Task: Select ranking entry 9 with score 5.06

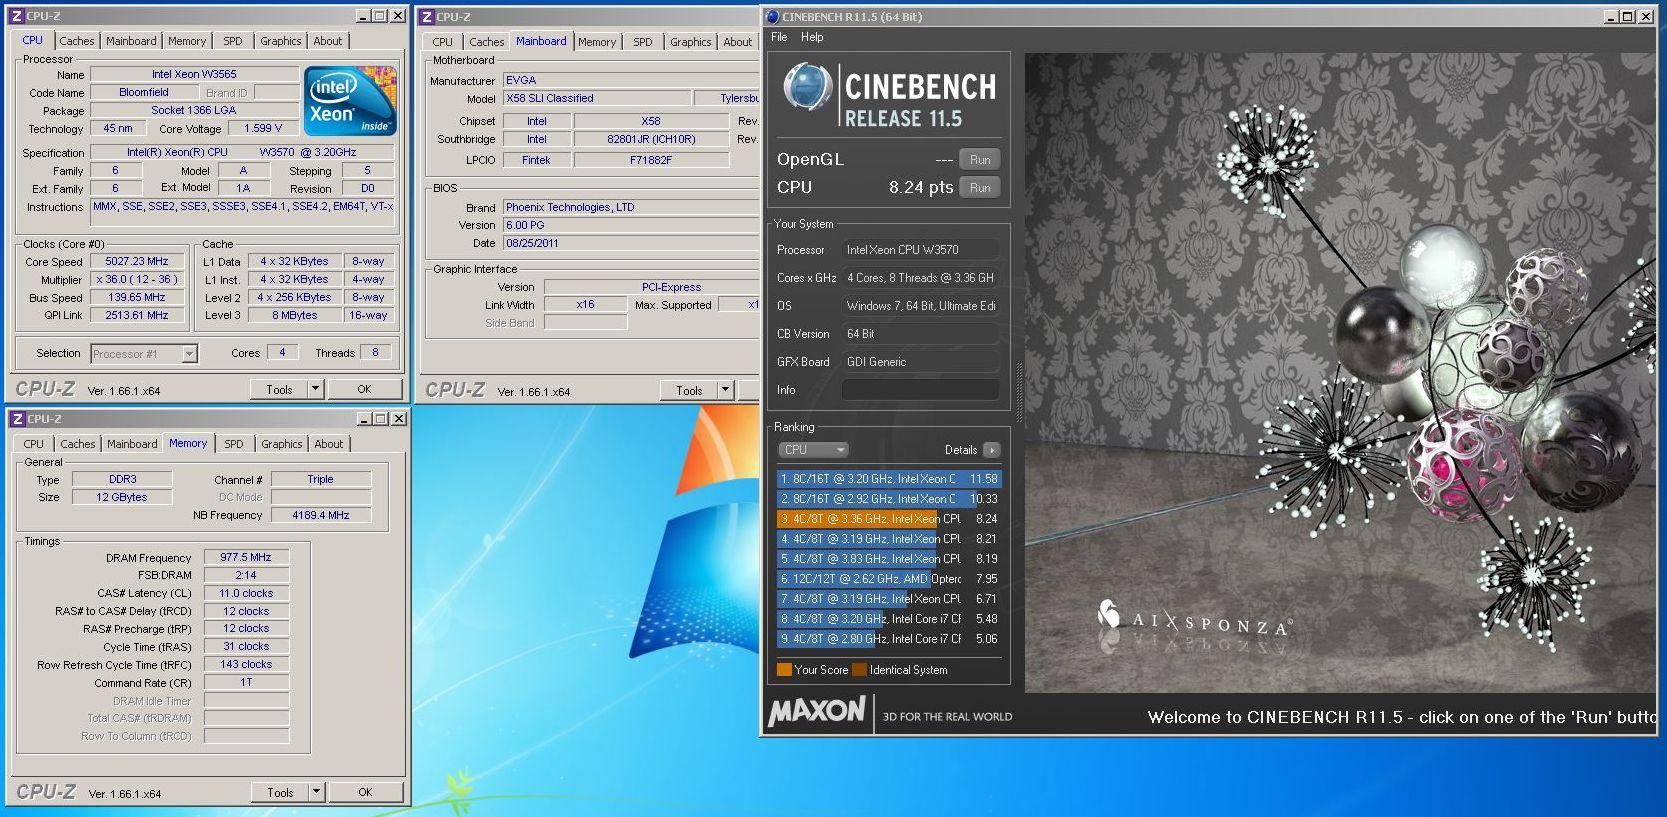Action: [x=889, y=639]
